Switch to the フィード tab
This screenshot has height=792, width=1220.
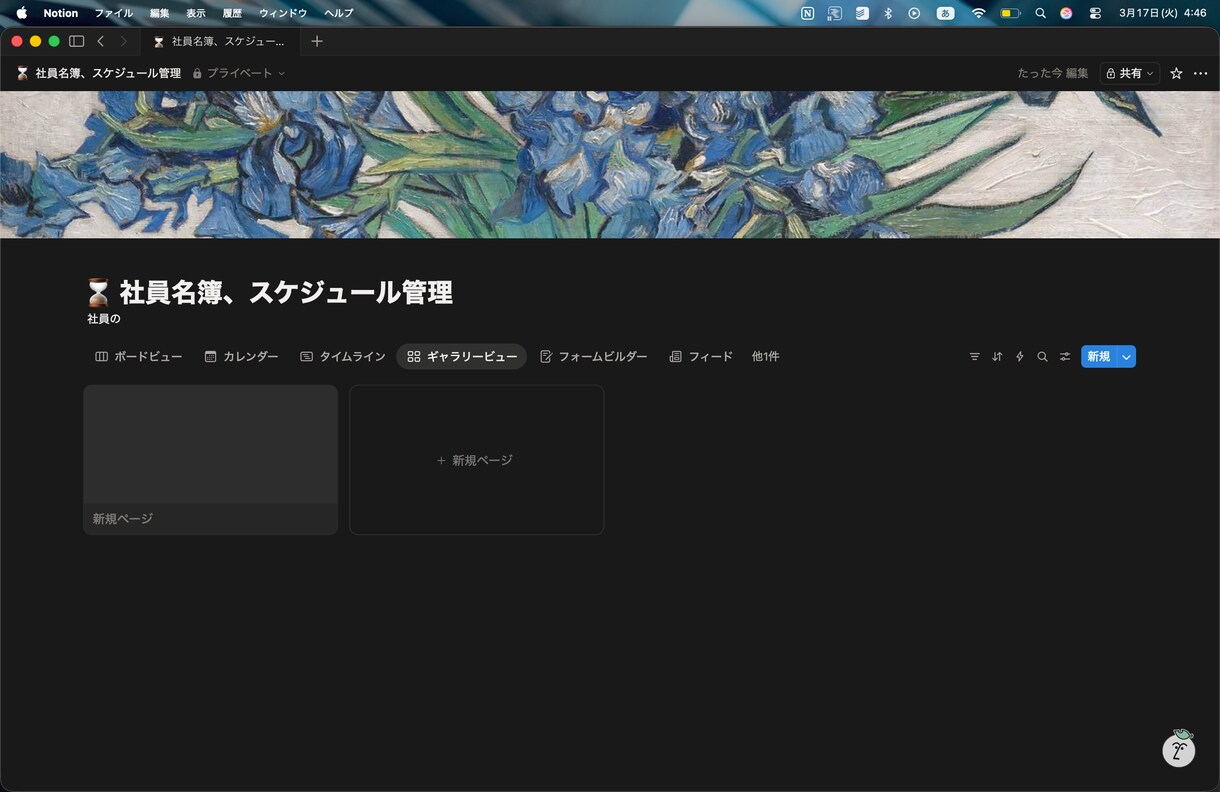700,357
